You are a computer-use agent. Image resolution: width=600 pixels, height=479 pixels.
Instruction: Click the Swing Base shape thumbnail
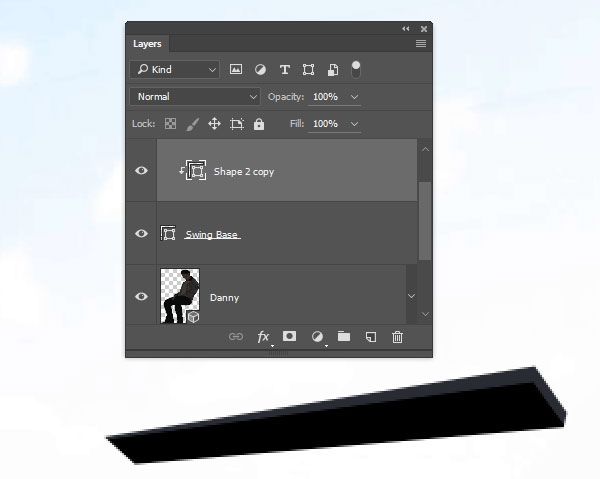pyautogui.click(x=168, y=233)
